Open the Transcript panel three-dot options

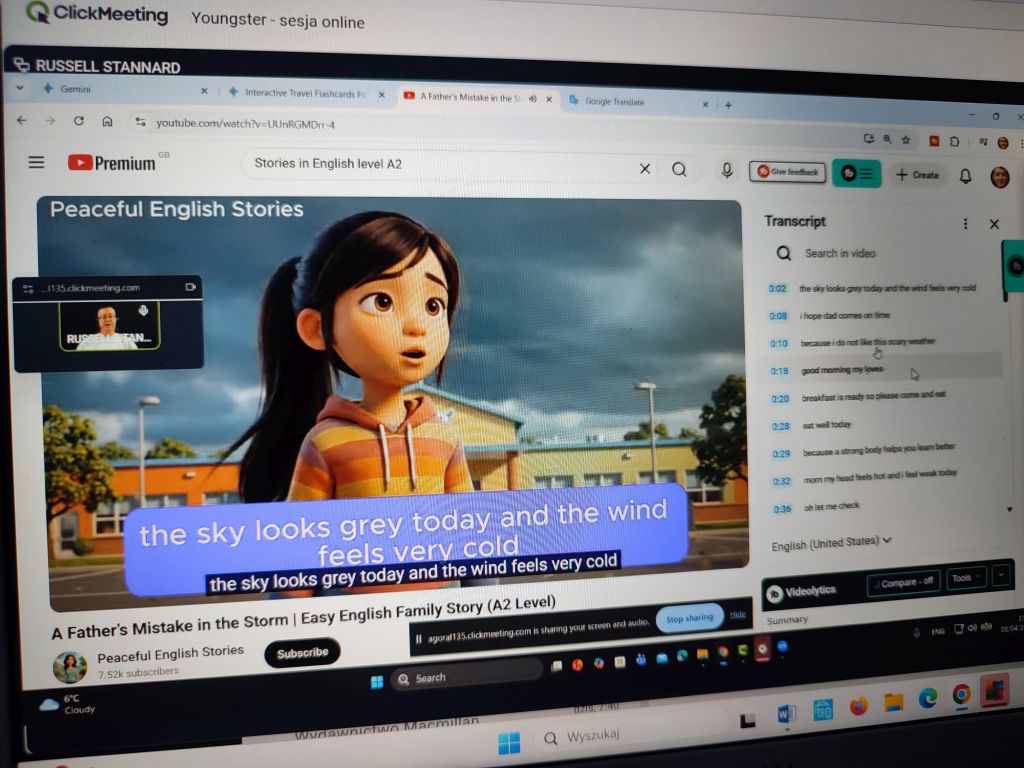tap(965, 224)
